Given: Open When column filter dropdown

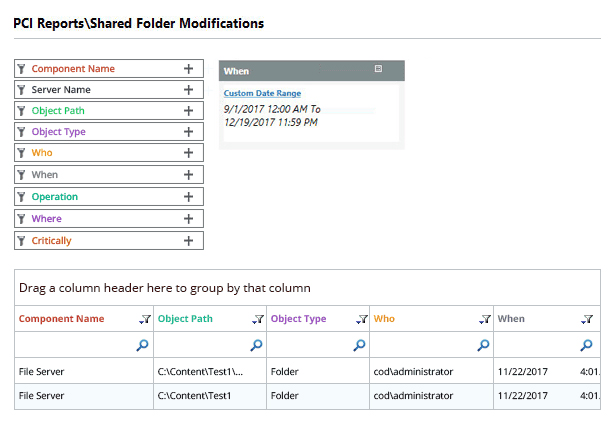Looking at the screenshot, I should (x=587, y=319).
